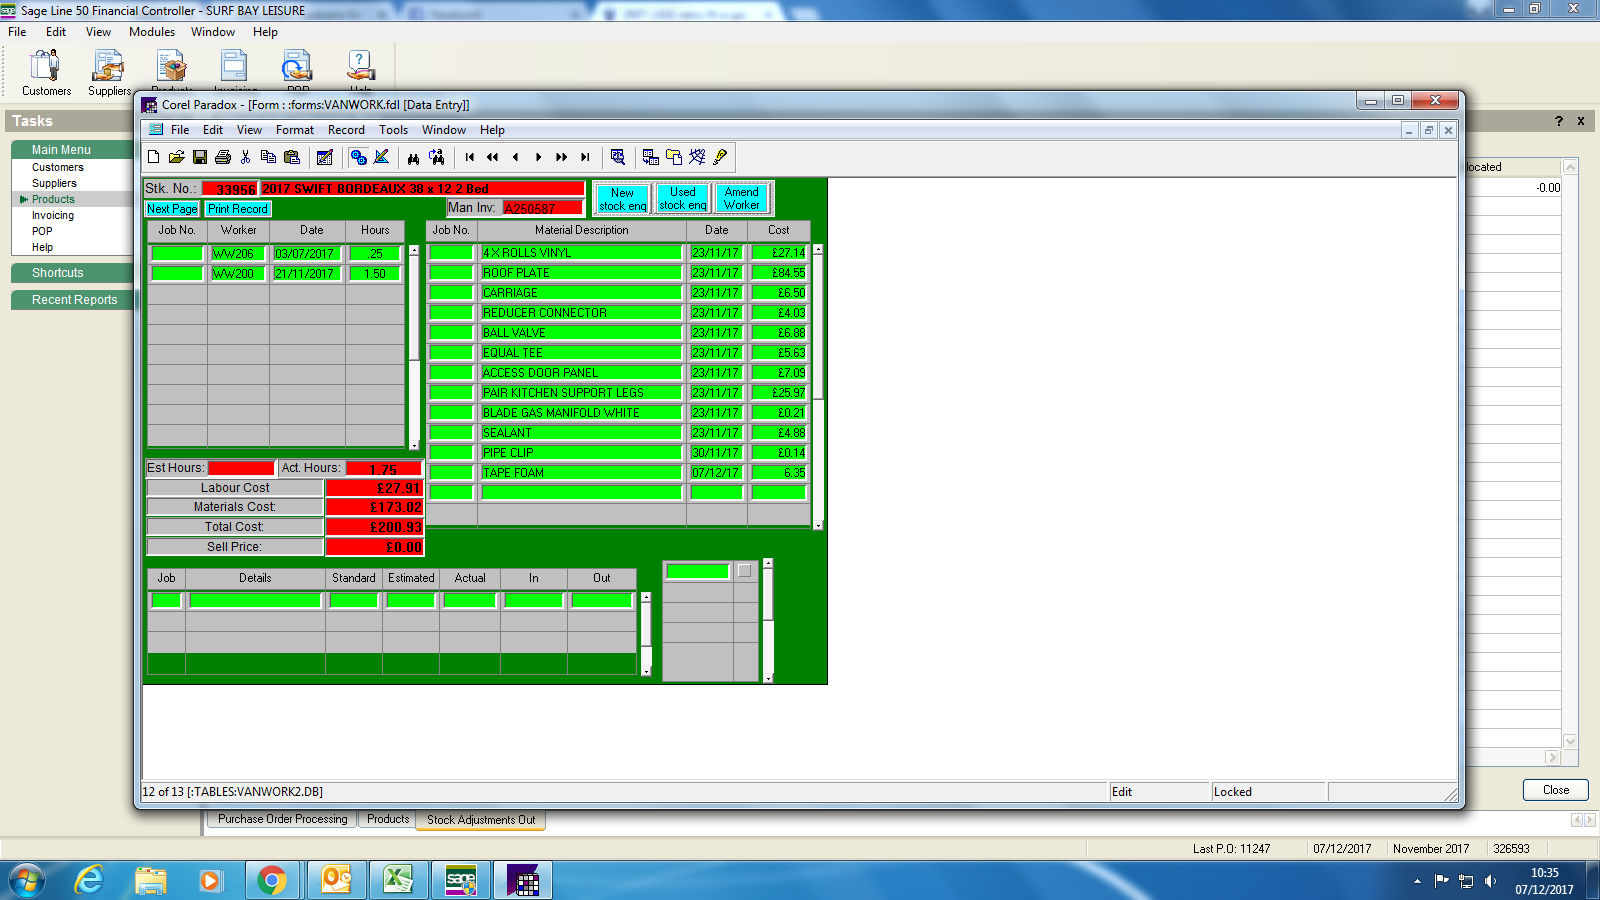The height and width of the screenshot is (900, 1600).
Task: Click the Open folder icon in Paradox toolbar
Action: 176,157
